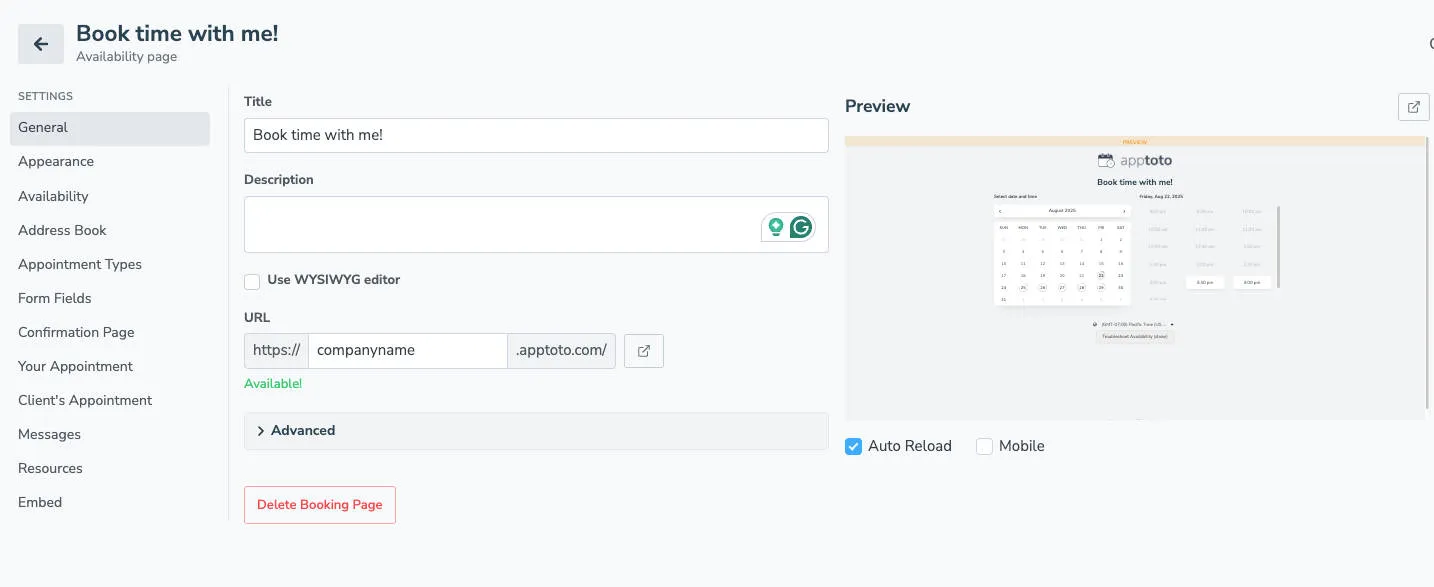Screen dimensions: 1434x587
Task: Click the next month arrow in the preview calendar
Action: (x=1124, y=210)
